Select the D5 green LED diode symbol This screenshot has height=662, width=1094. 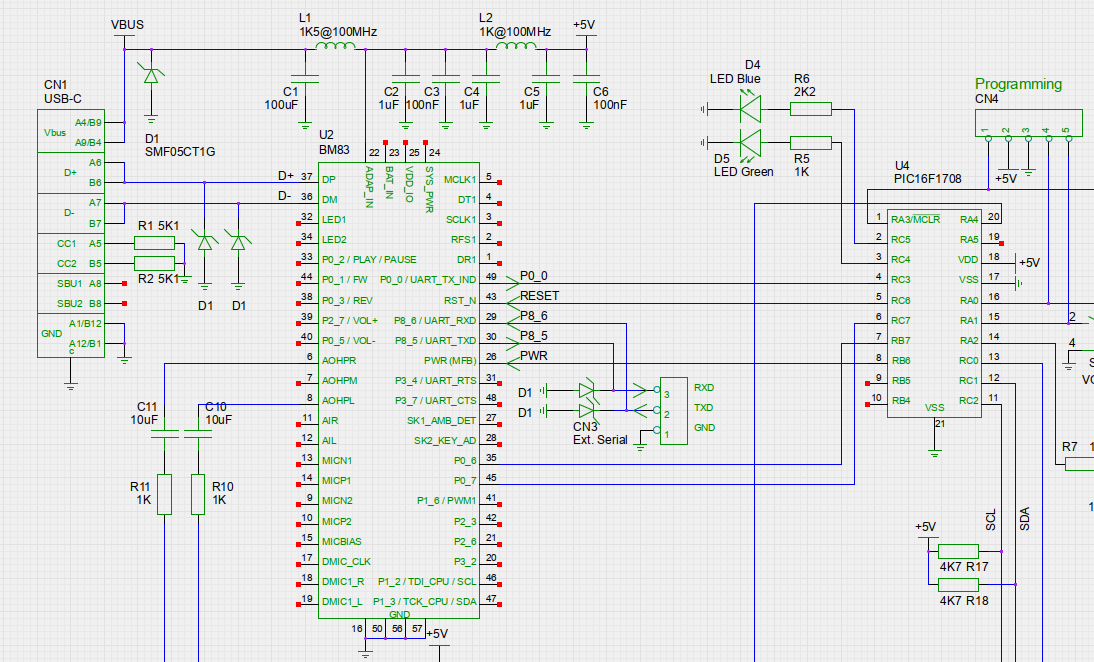[x=750, y=143]
